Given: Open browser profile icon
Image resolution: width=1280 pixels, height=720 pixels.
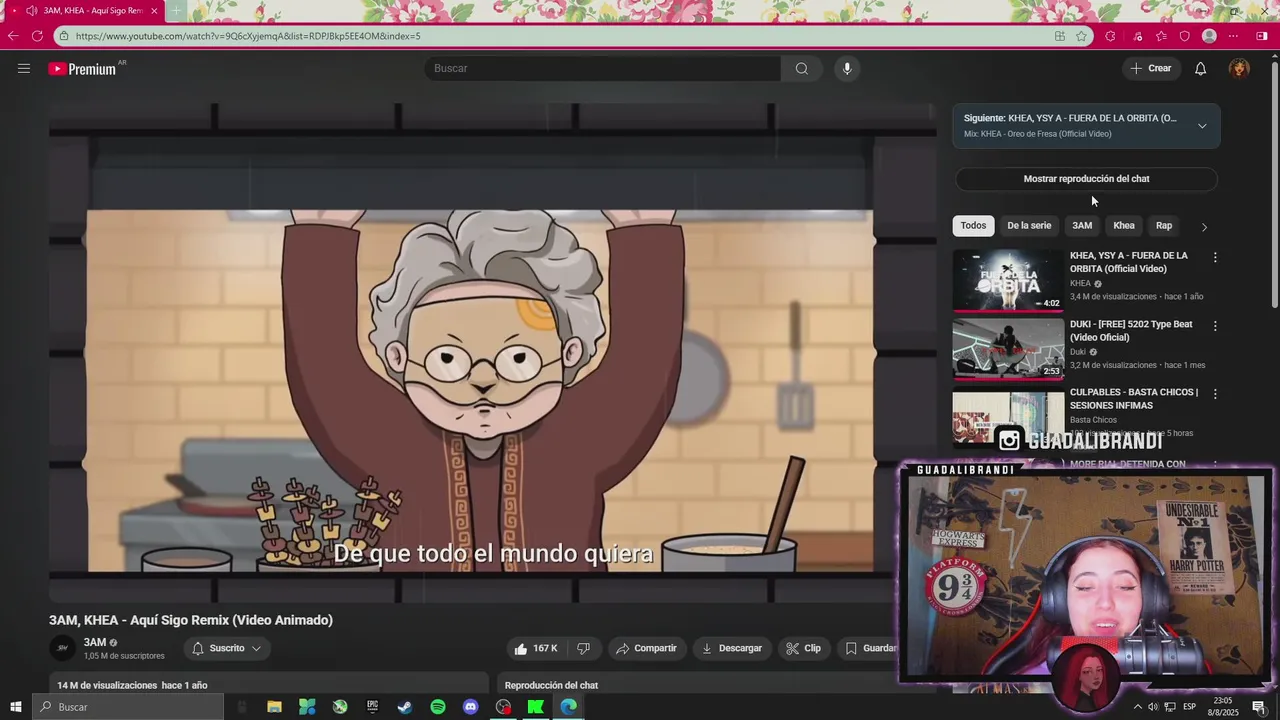Looking at the screenshot, I should tap(1209, 36).
